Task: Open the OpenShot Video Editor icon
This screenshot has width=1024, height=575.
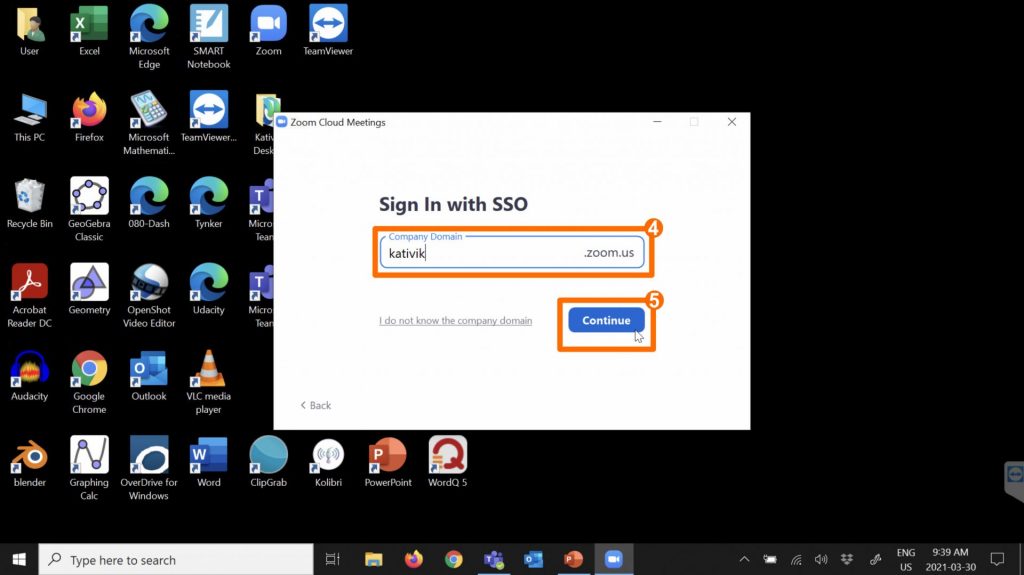Action: (149, 288)
